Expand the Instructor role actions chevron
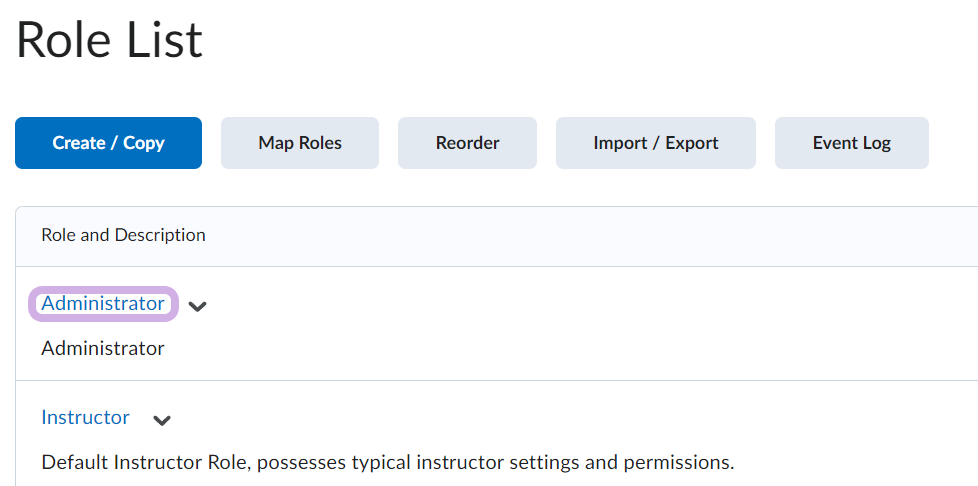978x486 pixels. pyautogui.click(x=162, y=420)
